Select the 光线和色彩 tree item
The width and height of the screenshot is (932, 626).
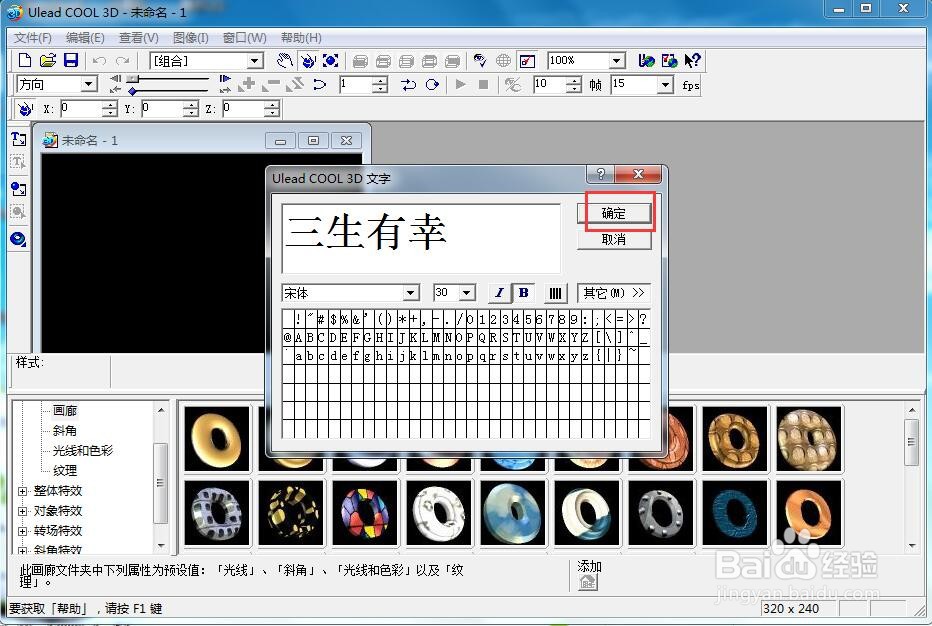(x=83, y=451)
